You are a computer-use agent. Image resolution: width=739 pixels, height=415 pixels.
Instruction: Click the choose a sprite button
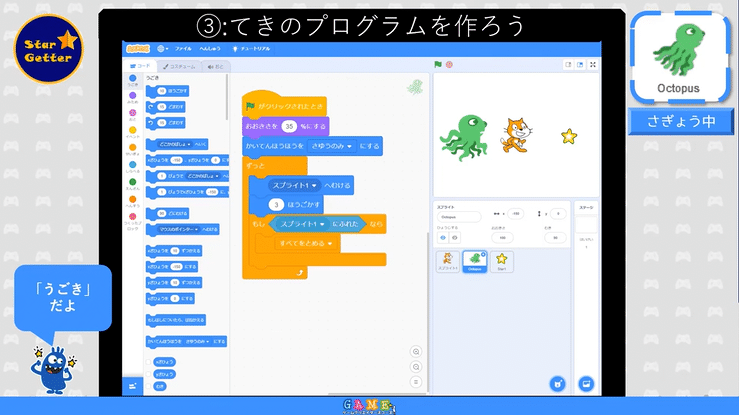(558, 383)
